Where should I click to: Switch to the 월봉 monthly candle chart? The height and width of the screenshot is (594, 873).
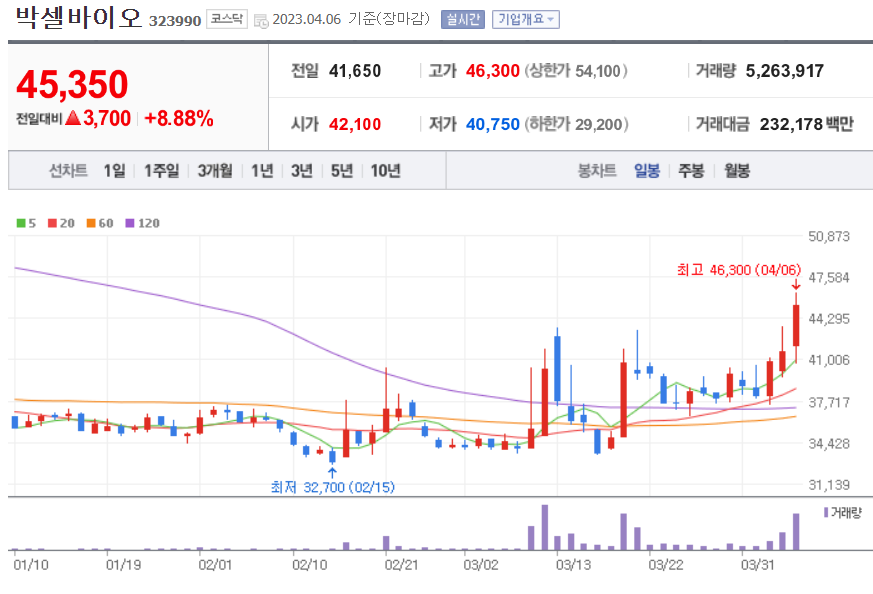[x=737, y=170]
